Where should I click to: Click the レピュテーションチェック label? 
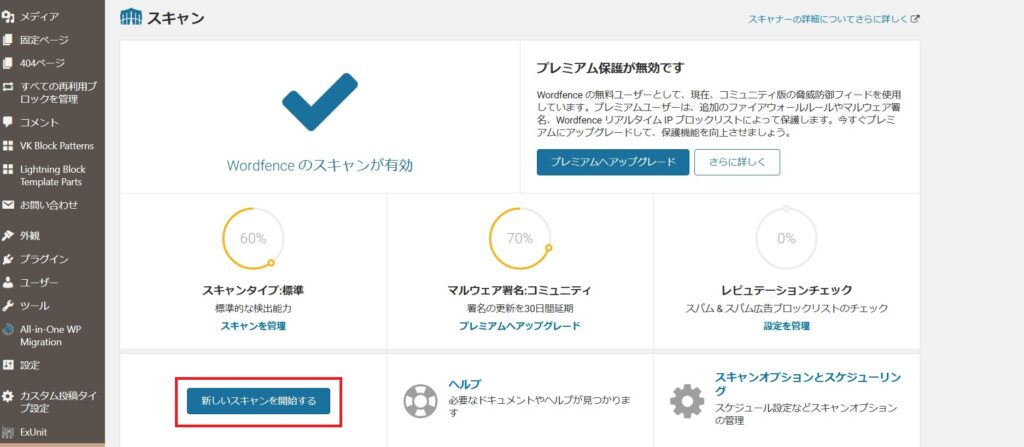pyautogui.click(x=786, y=290)
